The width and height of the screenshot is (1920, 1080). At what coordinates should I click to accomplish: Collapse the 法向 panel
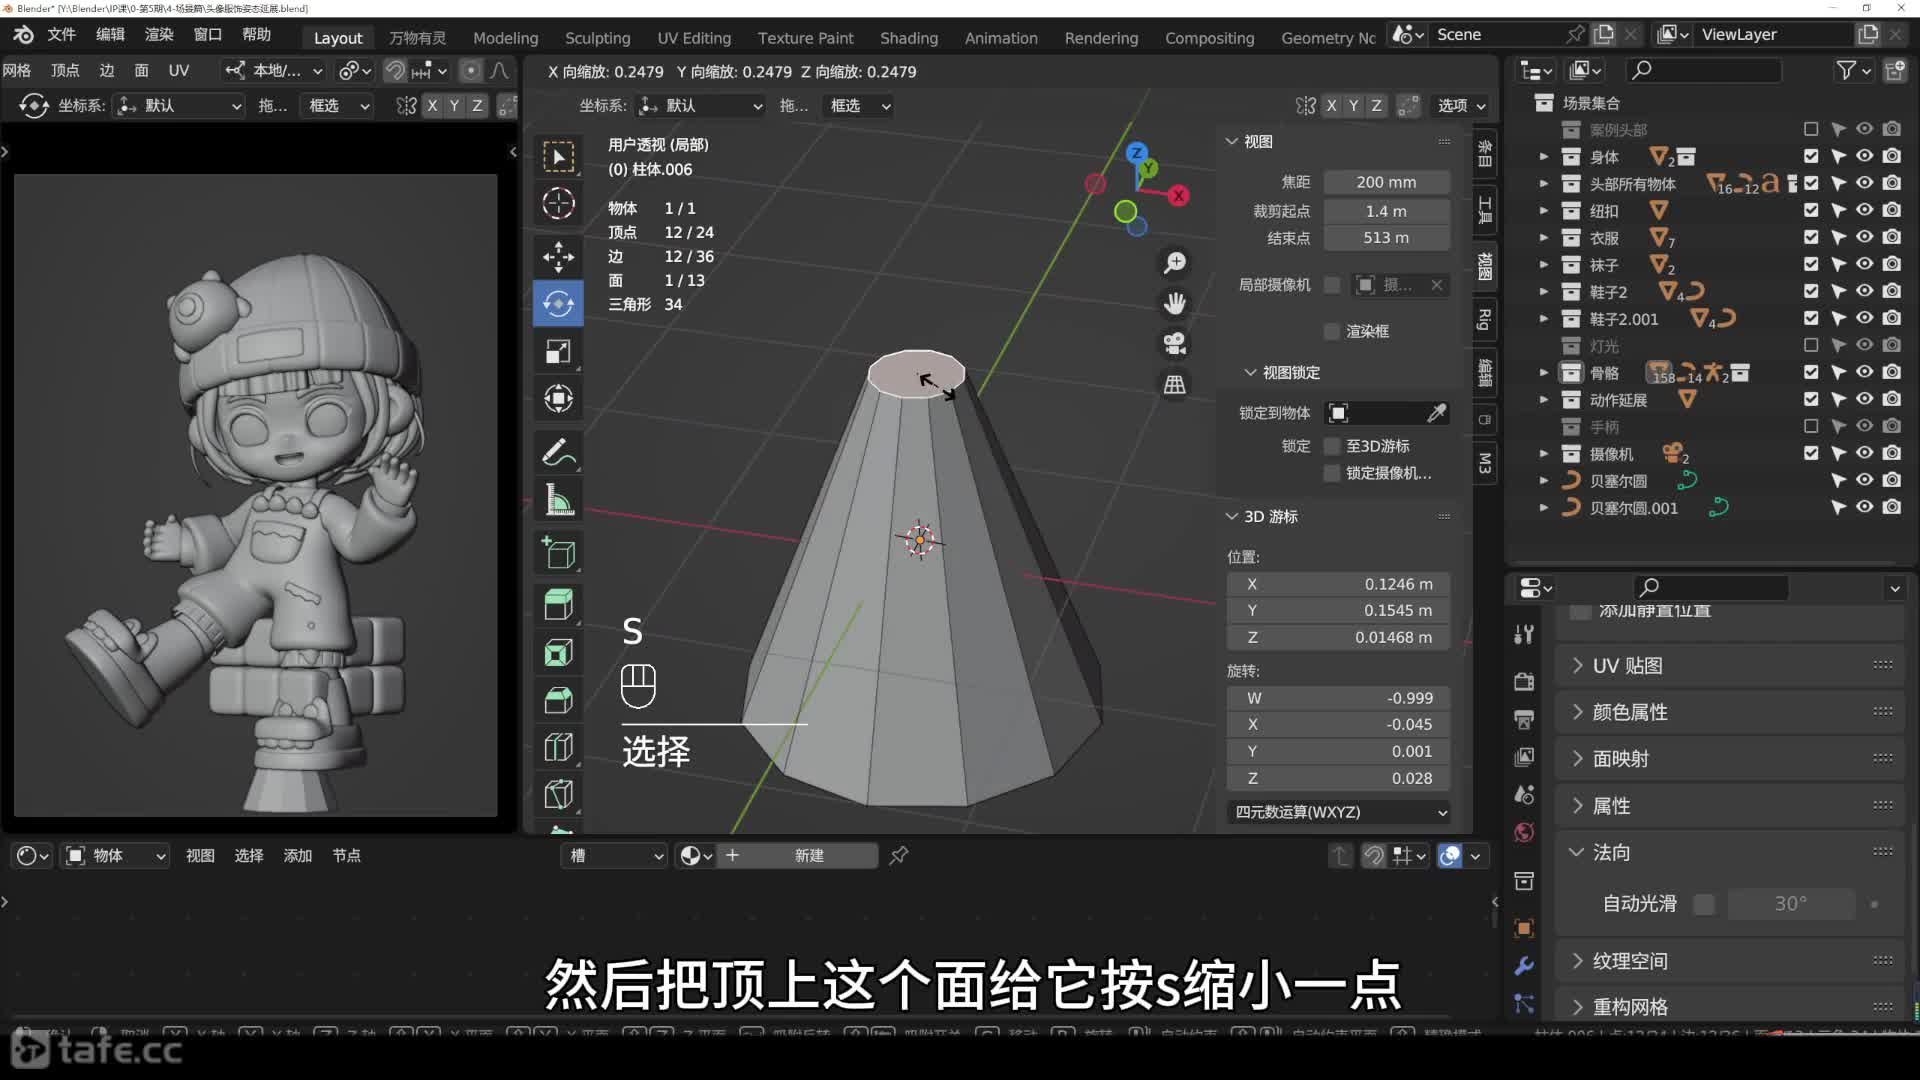(1732, 852)
